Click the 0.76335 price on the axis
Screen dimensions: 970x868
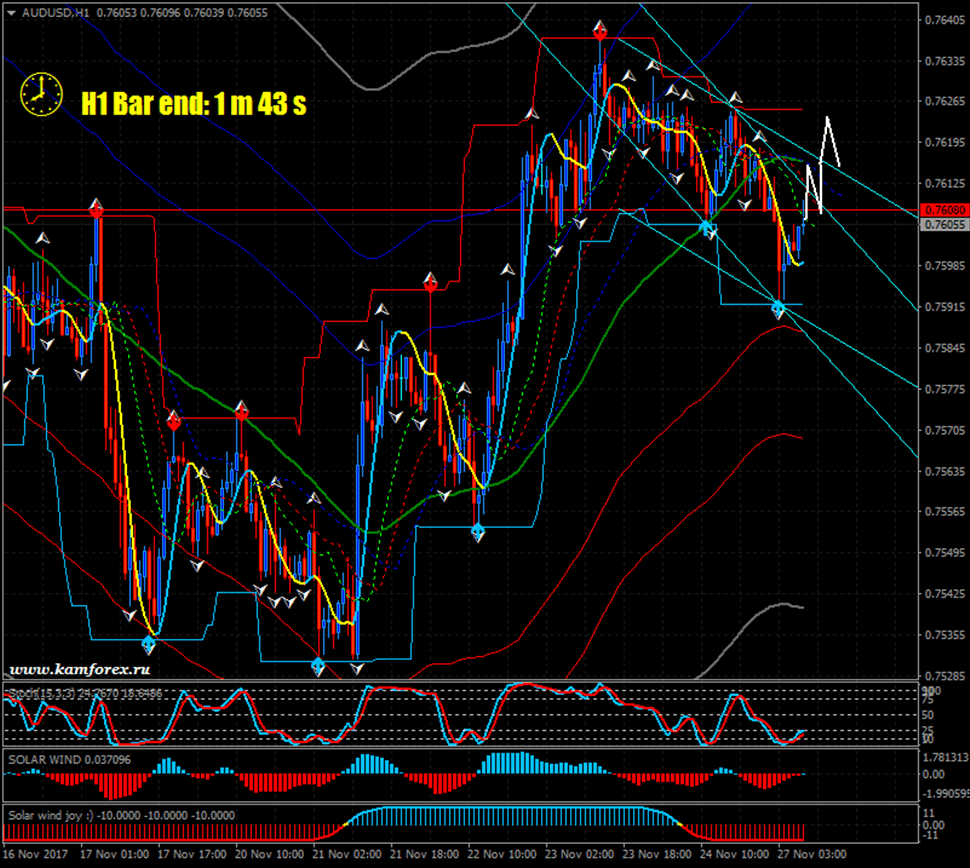click(945, 61)
